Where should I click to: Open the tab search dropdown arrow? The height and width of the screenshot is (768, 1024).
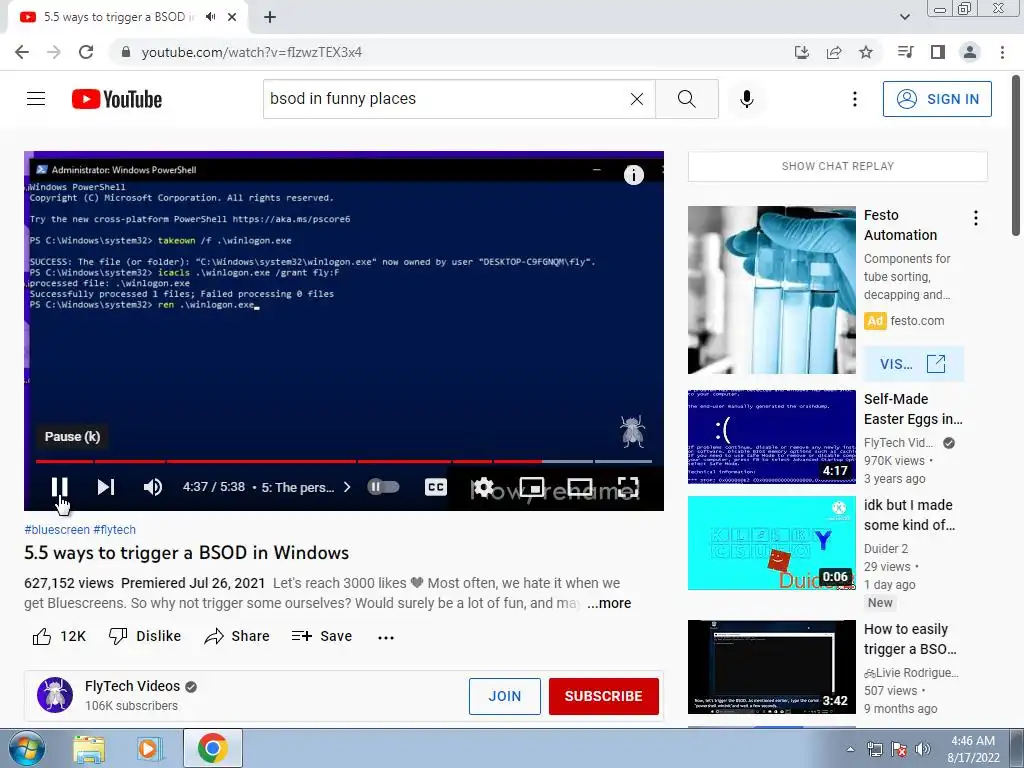pyautogui.click(x=904, y=17)
